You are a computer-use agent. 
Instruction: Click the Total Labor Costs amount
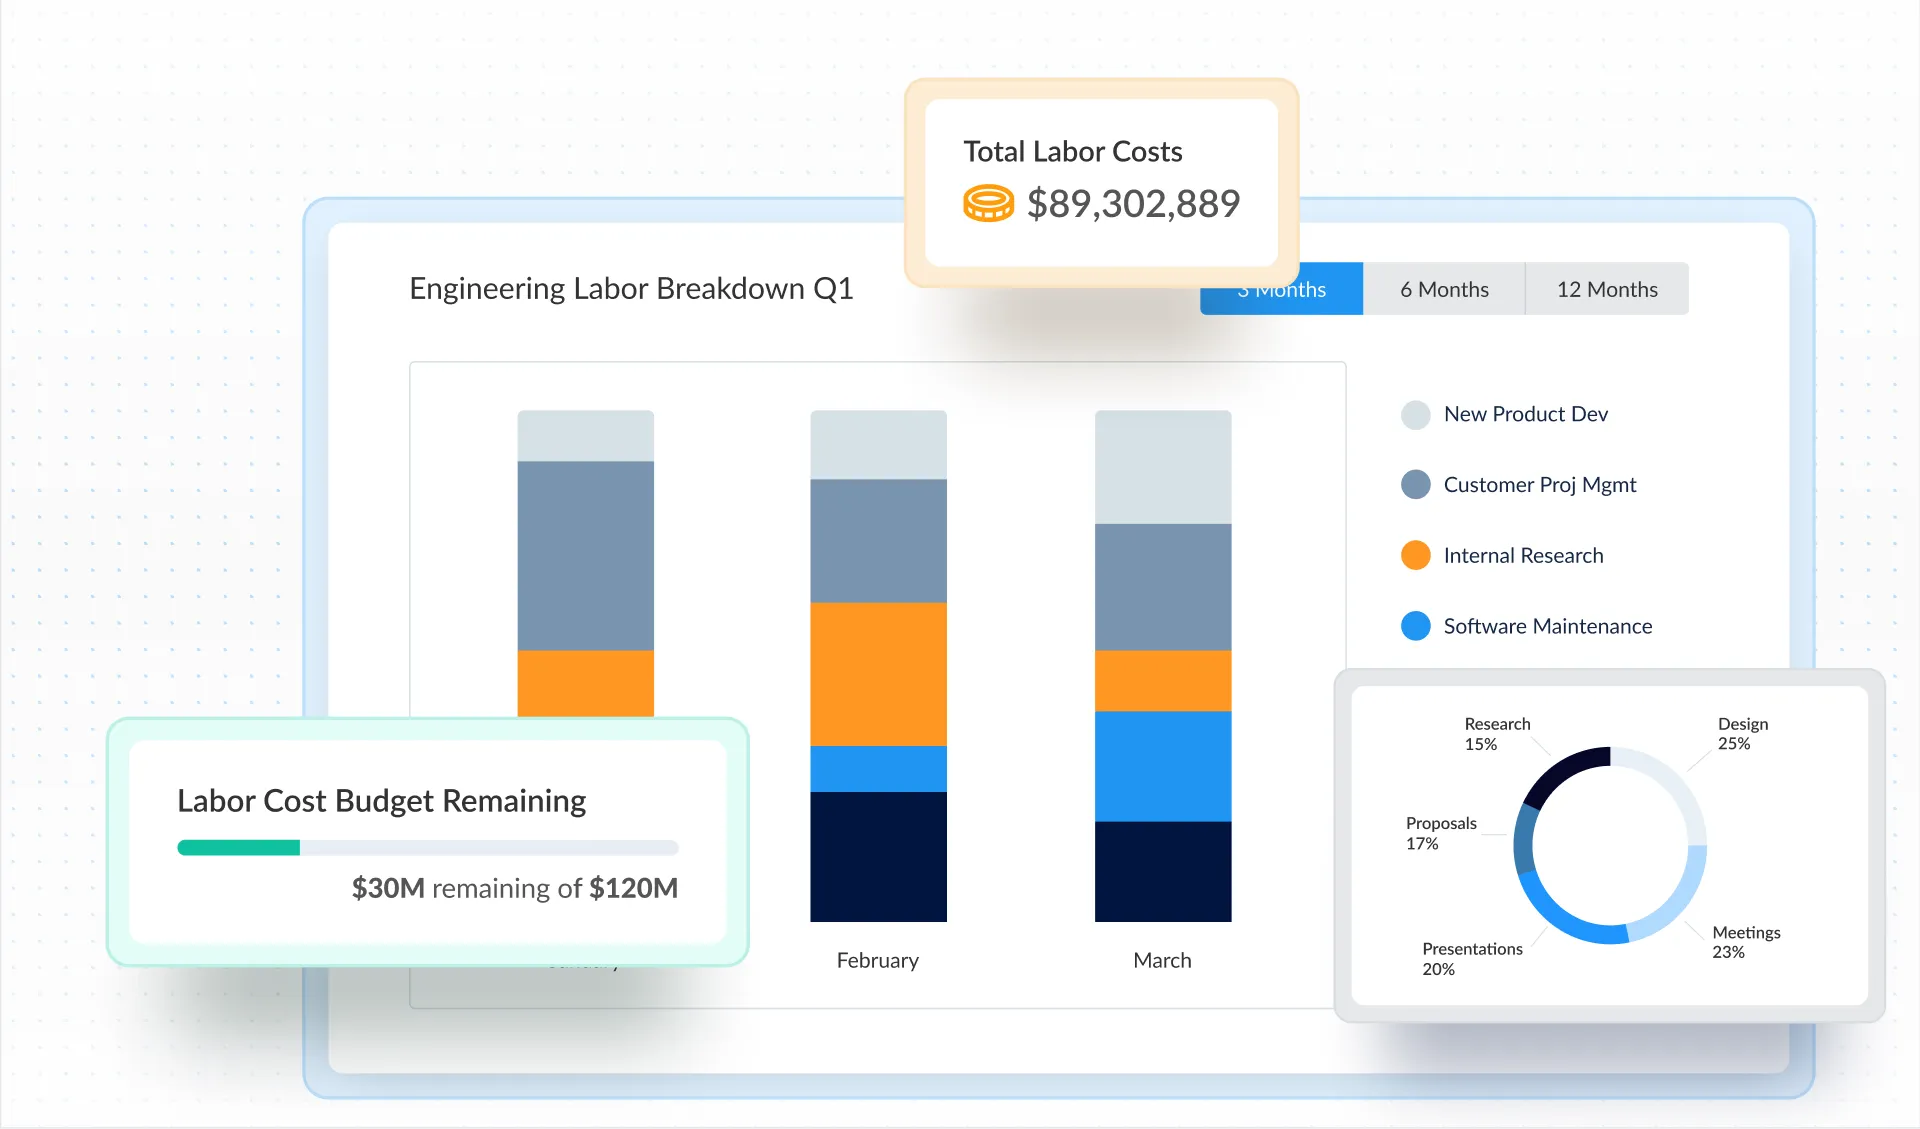(1133, 204)
